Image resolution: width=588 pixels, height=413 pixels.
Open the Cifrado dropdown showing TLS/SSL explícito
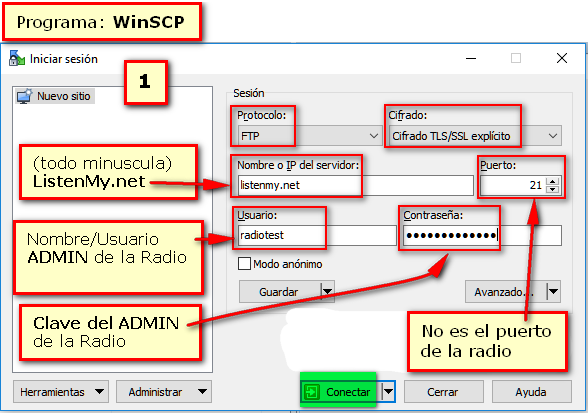tap(475, 136)
